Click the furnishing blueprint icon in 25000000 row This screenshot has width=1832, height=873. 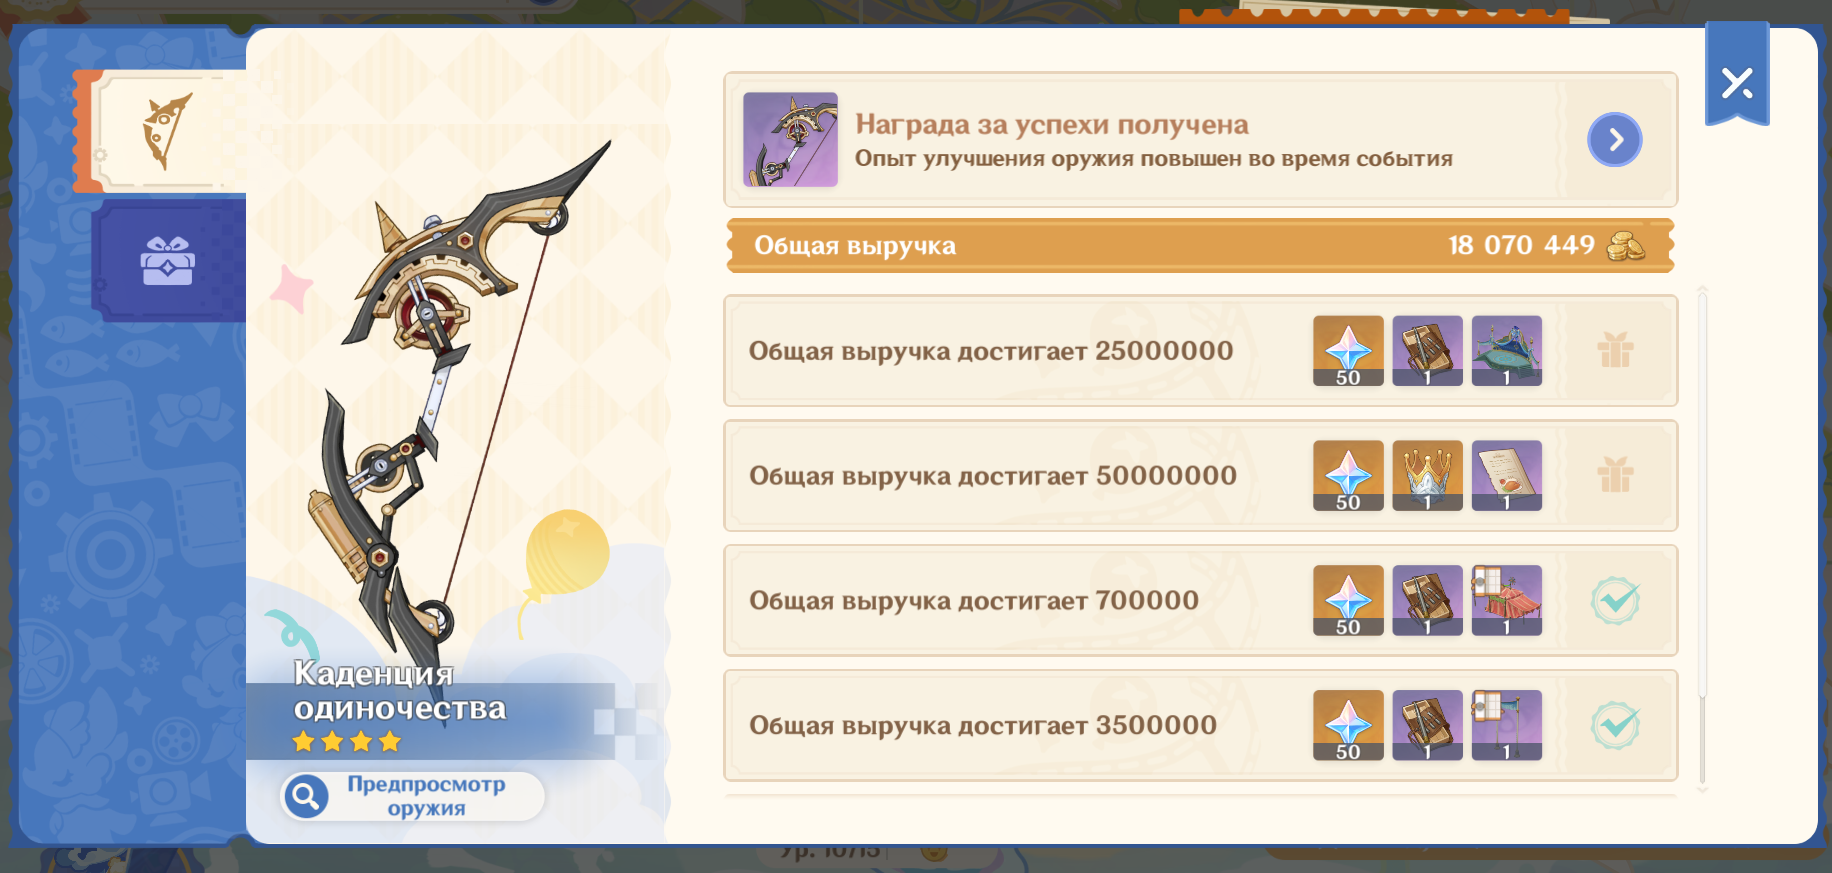pyautogui.click(x=1427, y=351)
